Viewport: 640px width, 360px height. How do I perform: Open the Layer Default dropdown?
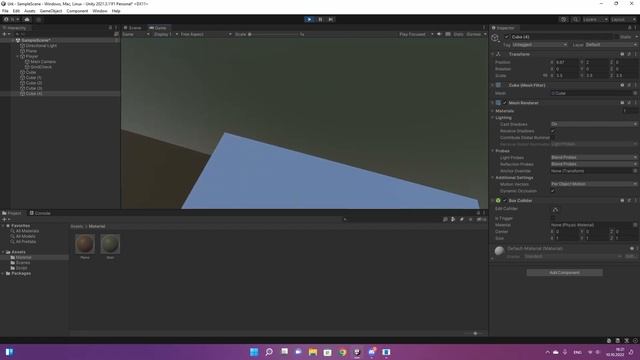tap(611, 44)
